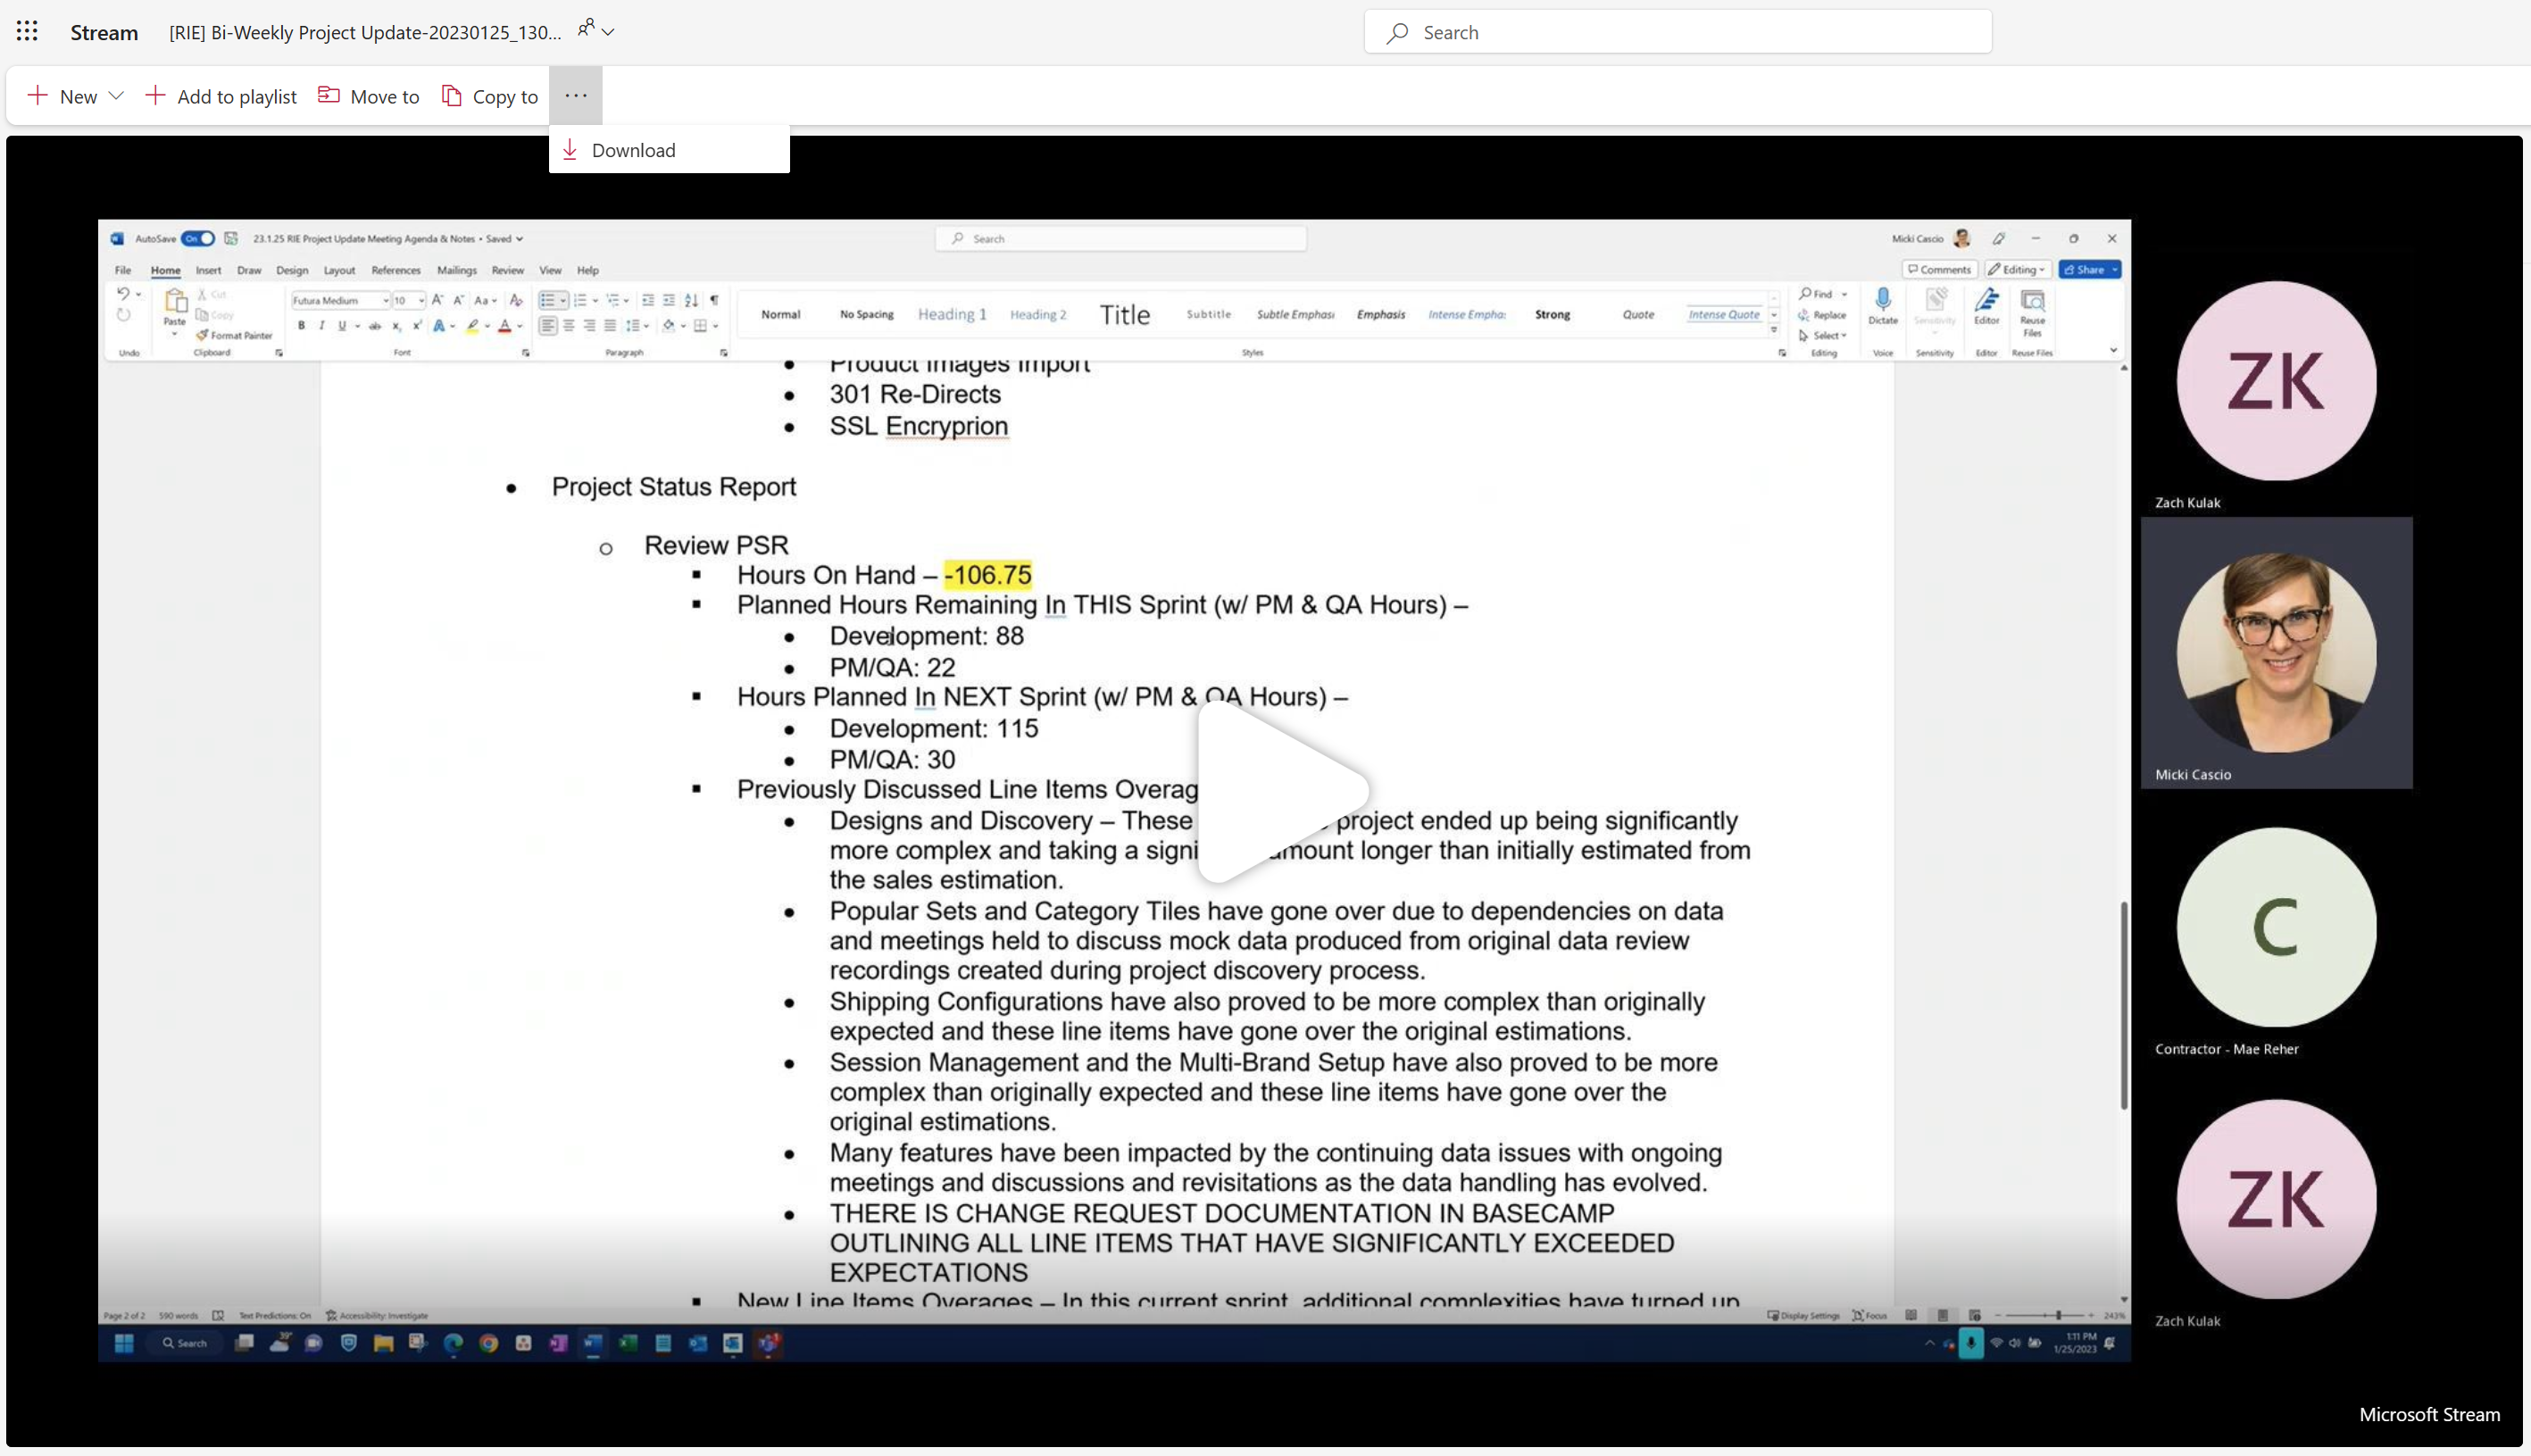
Task: Open the File tab in recorded Word
Action: click(x=123, y=270)
